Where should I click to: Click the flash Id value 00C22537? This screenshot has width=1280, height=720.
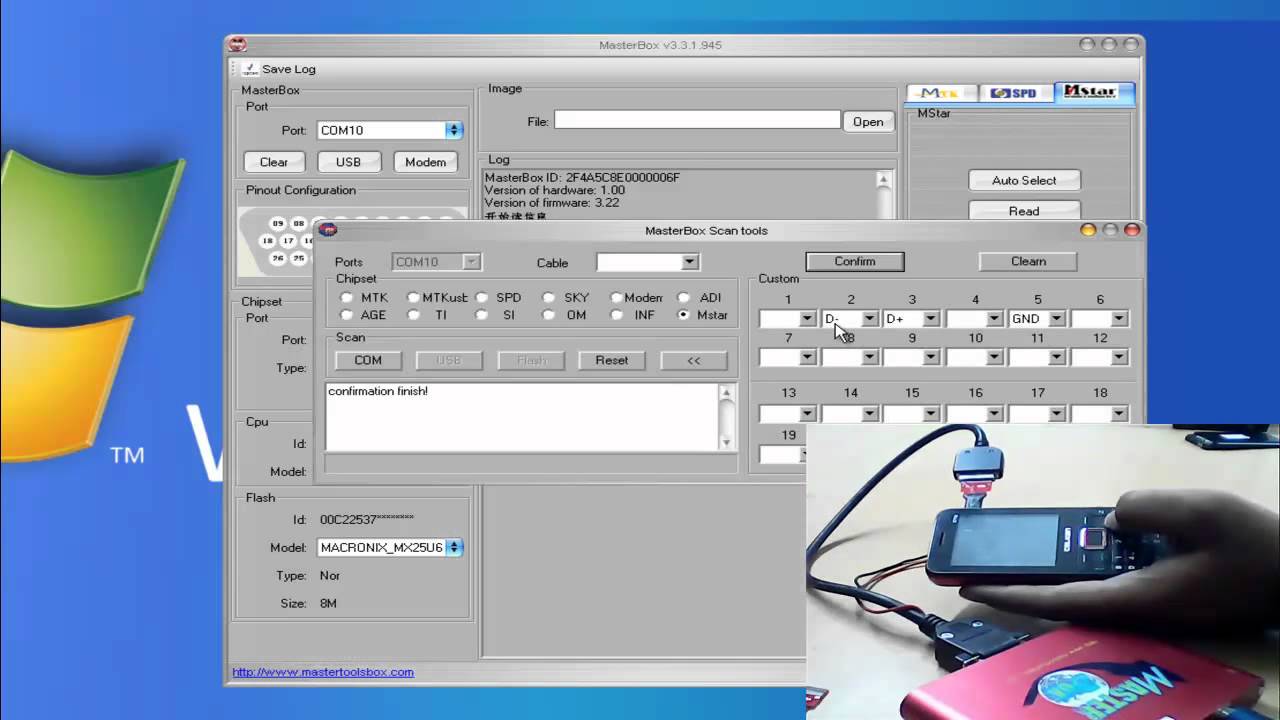(367, 519)
